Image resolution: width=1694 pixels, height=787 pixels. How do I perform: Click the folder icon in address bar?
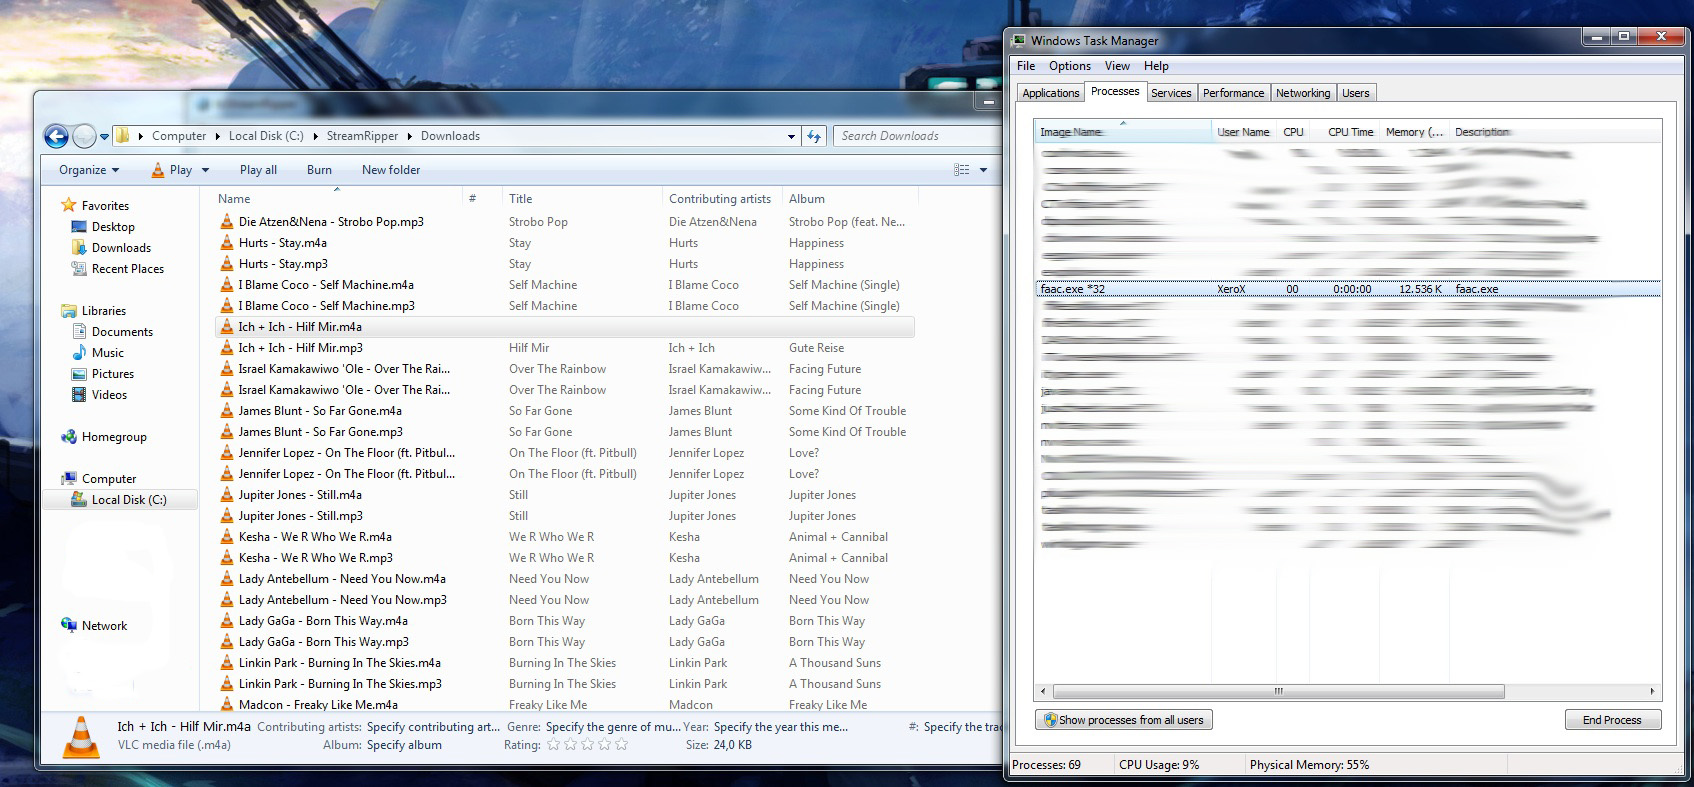coord(122,136)
